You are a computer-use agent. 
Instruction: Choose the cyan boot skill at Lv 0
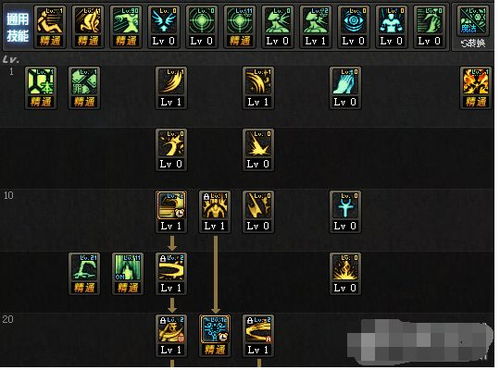[x=345, y=88]
